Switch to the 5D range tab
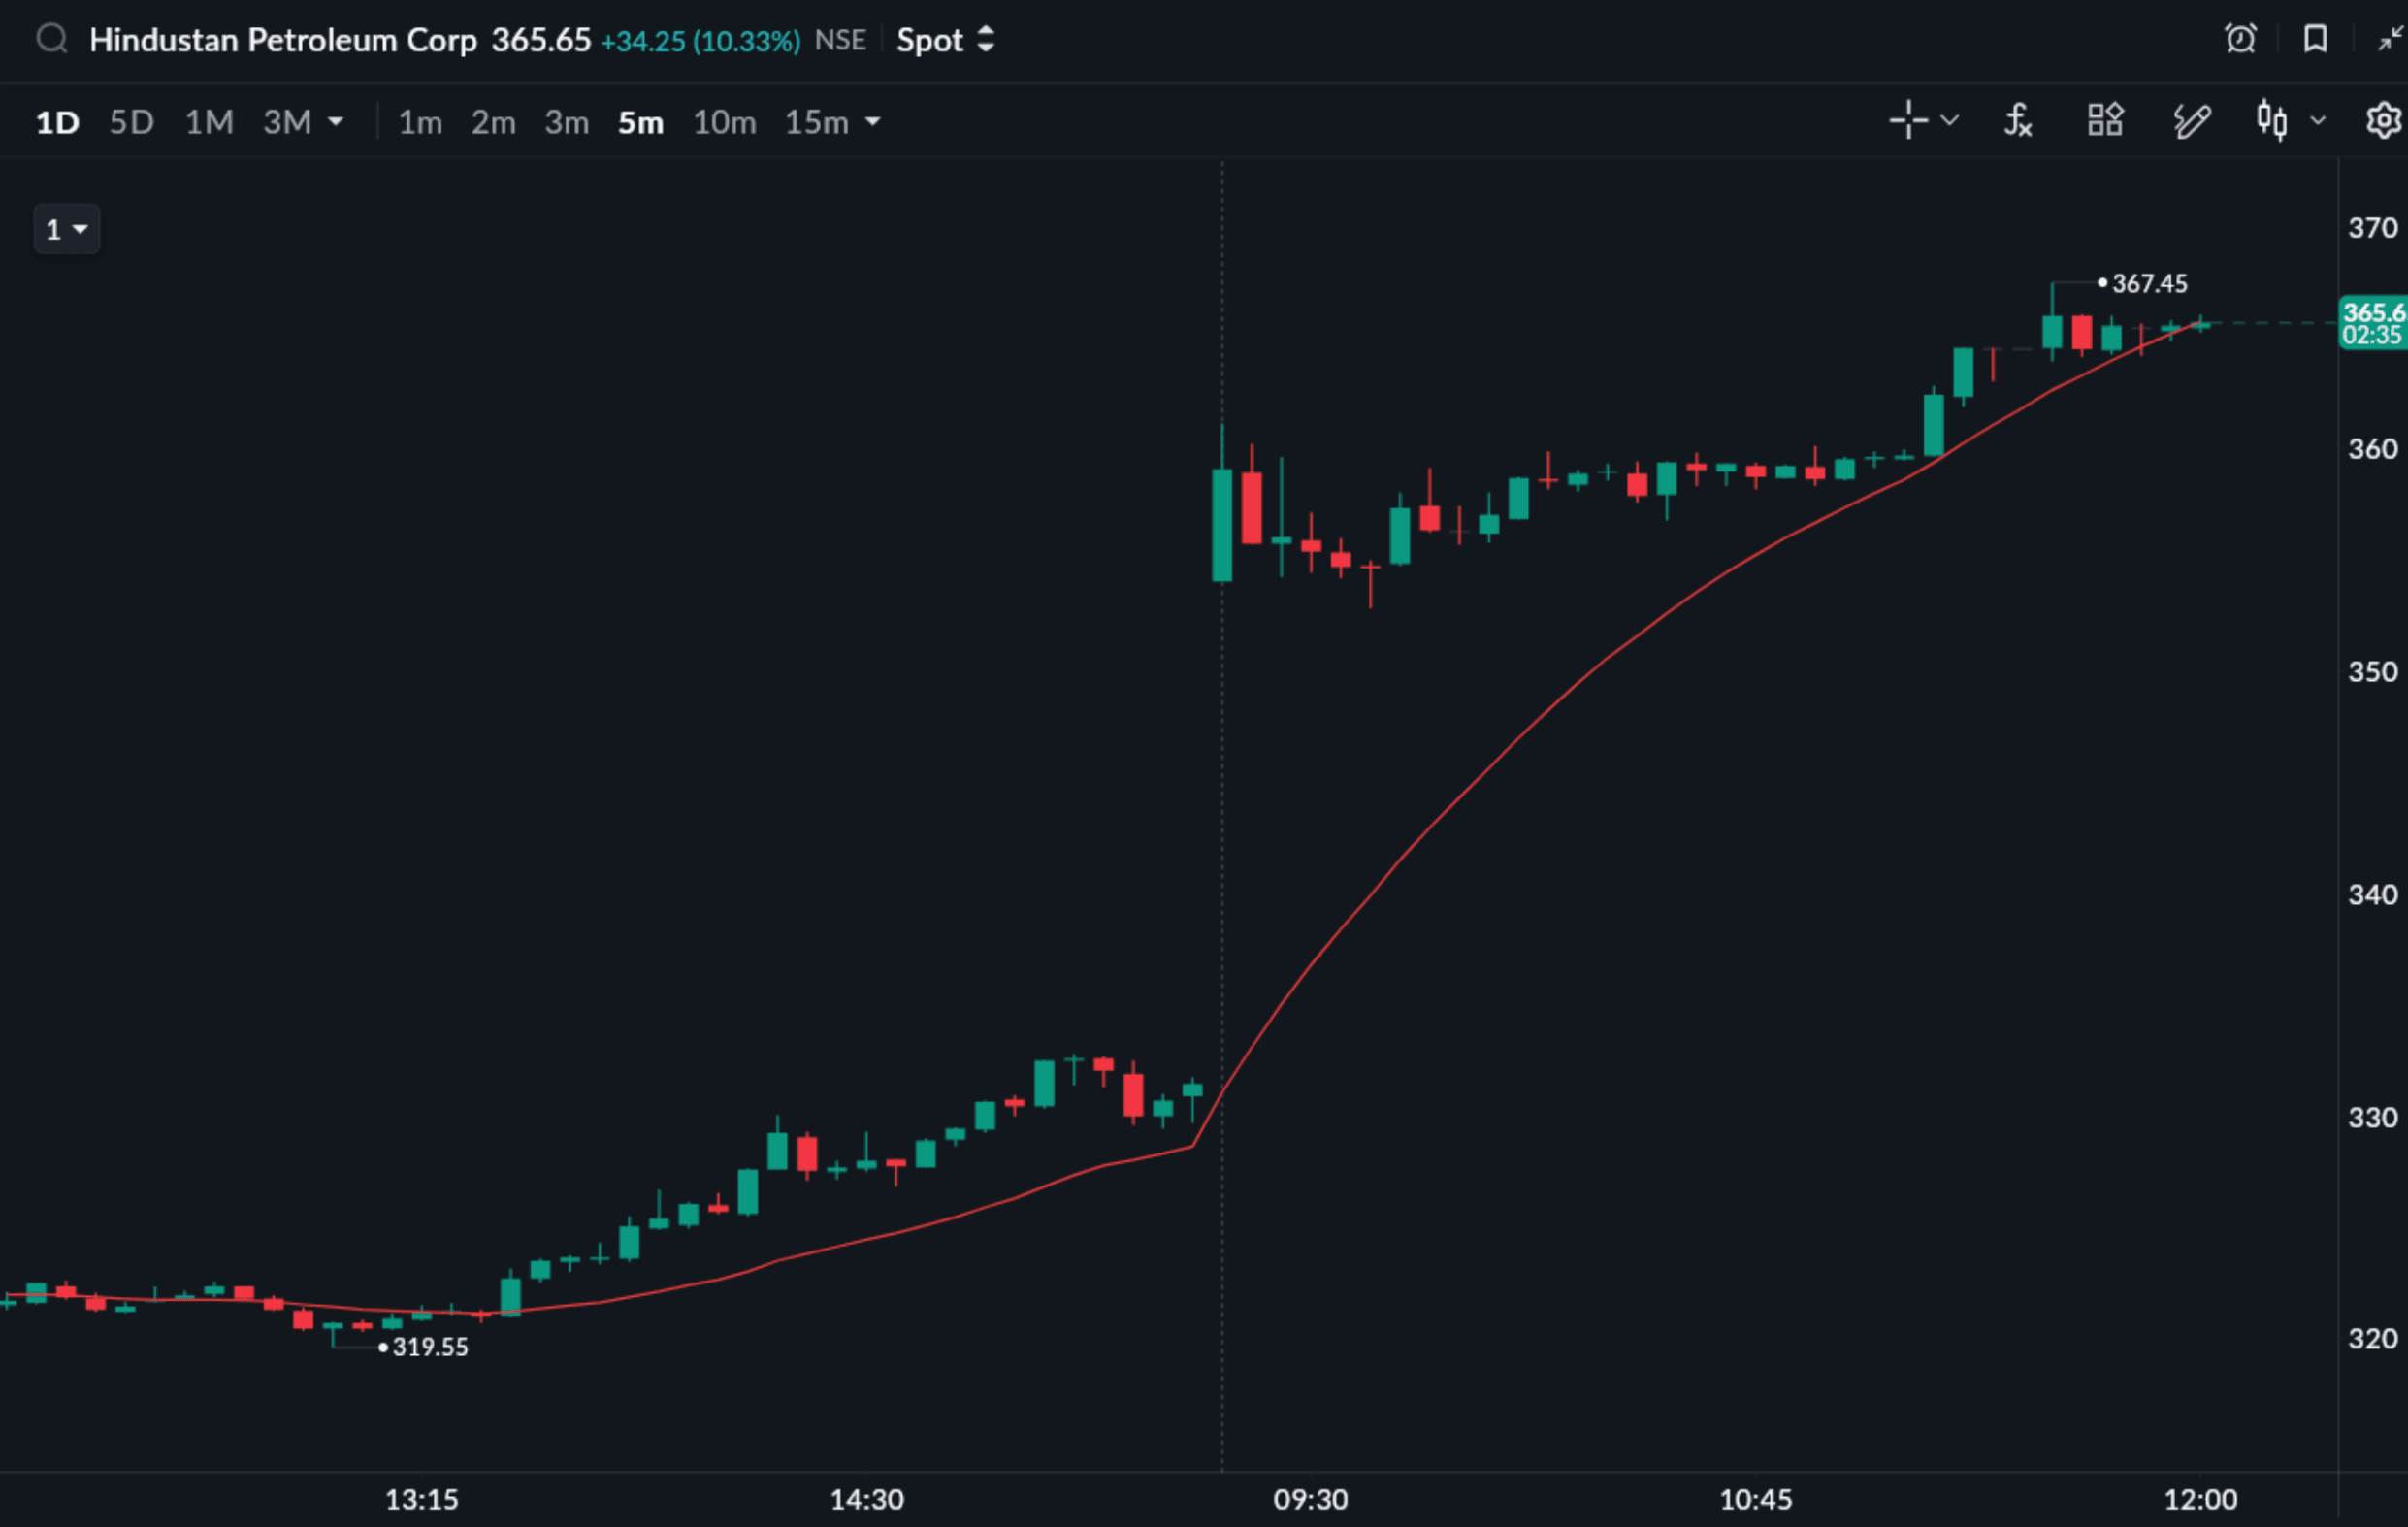This screenshot has height=1527, width=2408. [x=131, y=122]
